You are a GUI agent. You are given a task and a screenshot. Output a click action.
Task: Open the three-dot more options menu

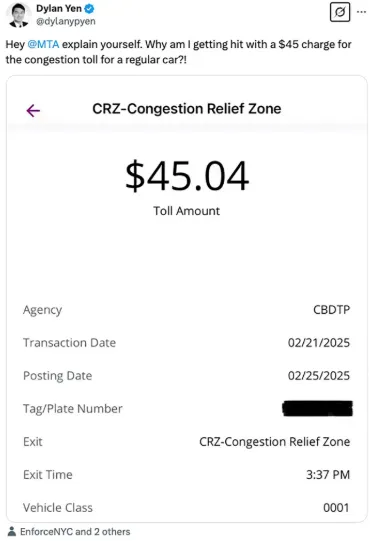361,12
